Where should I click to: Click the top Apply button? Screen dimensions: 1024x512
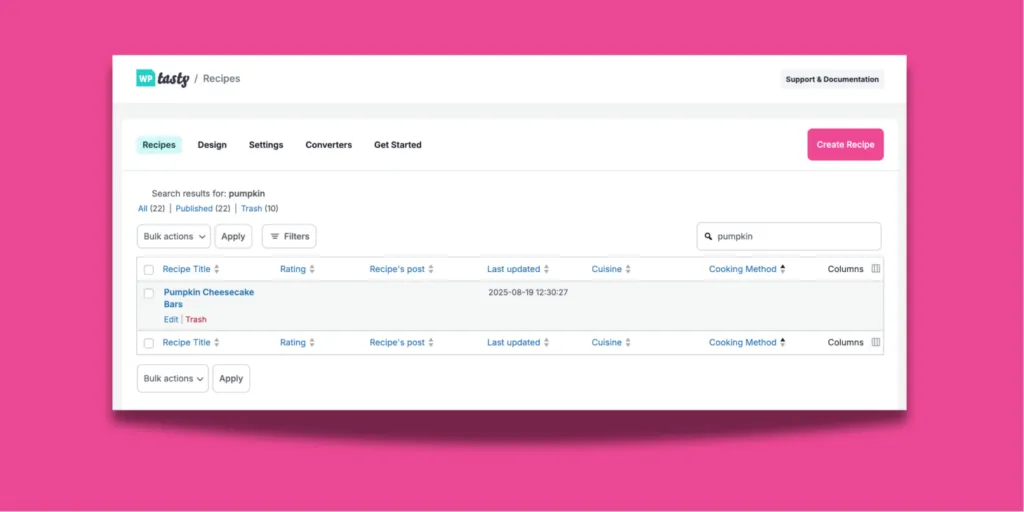[233, 236]
